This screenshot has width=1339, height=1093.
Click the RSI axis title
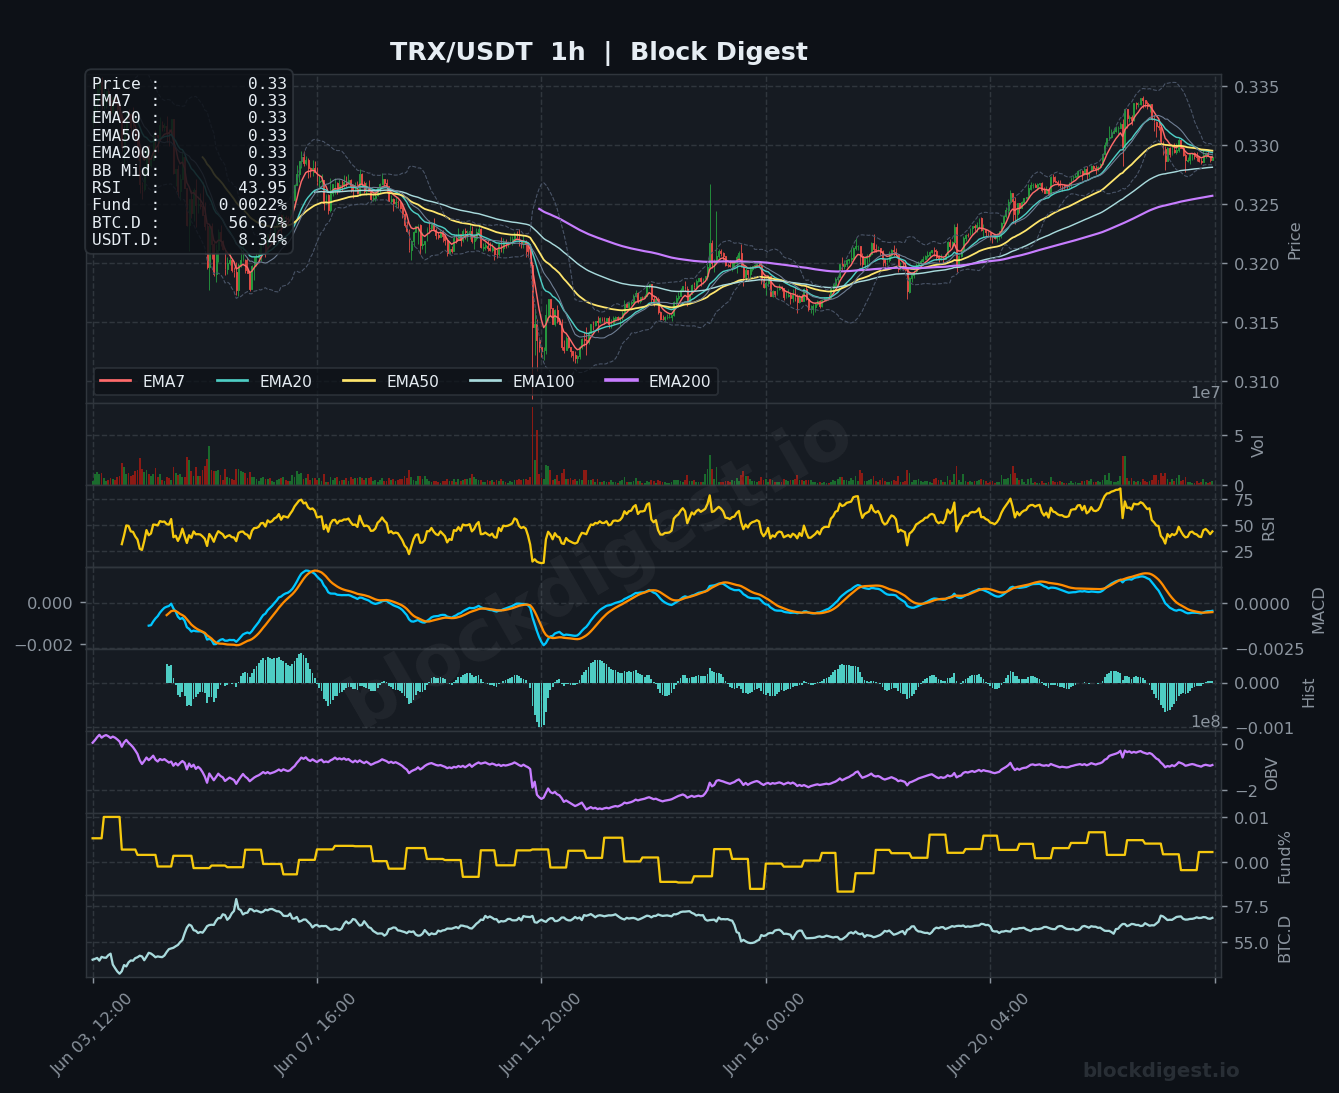pyautogui.click(x=1269, y=527)
